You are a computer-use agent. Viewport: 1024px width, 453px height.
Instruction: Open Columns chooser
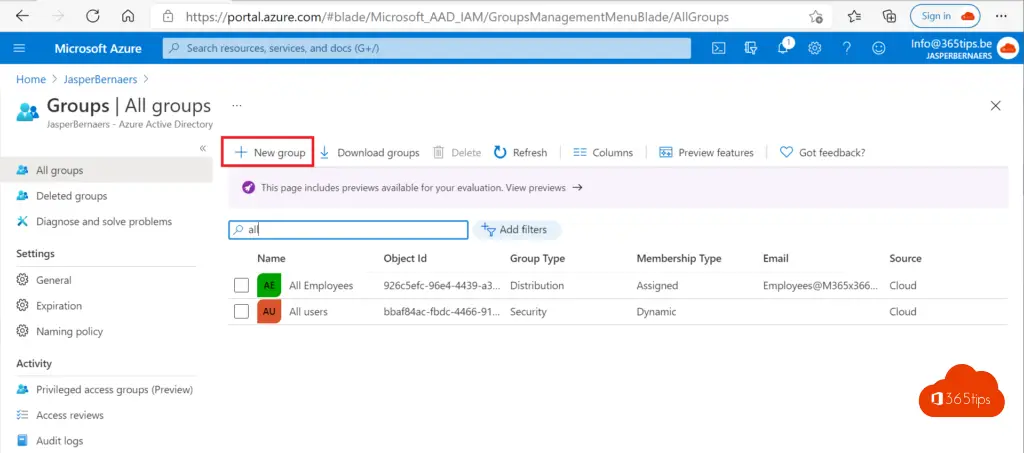pyautogui.click(x=603, y=153)
